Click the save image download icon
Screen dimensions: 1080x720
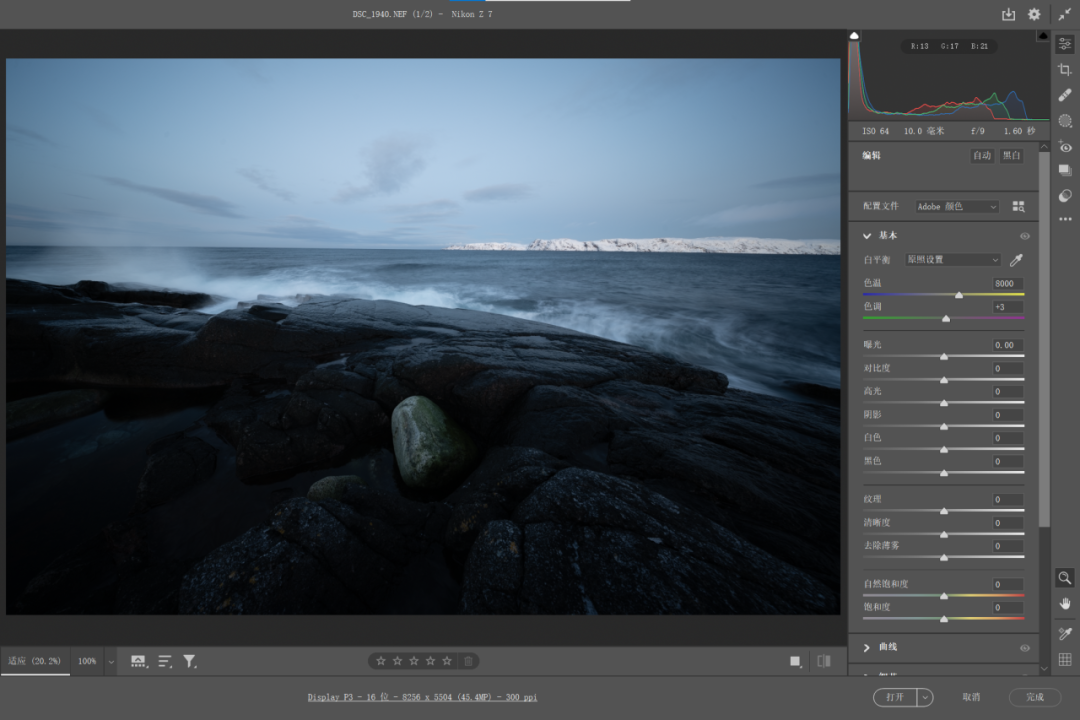pos(1008,14)
